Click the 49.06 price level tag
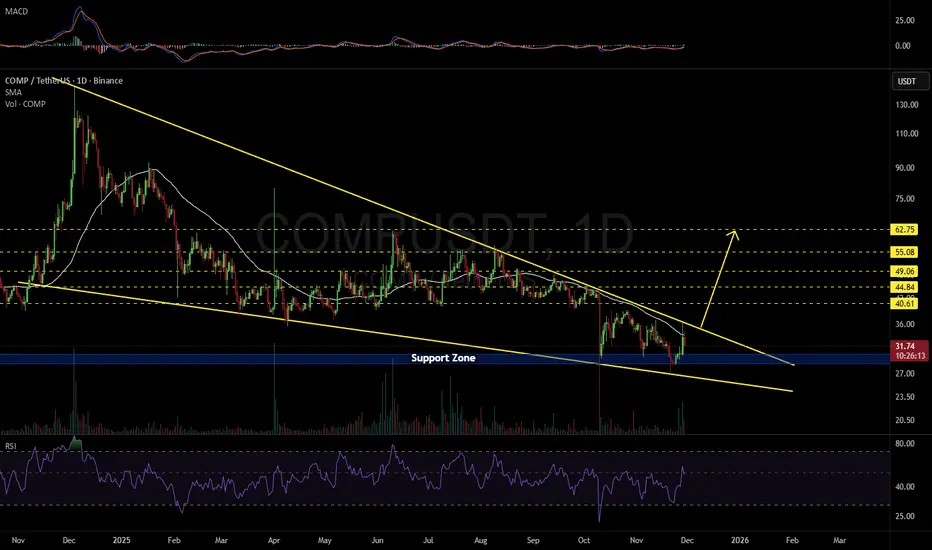932x550 pixels. 904,272
